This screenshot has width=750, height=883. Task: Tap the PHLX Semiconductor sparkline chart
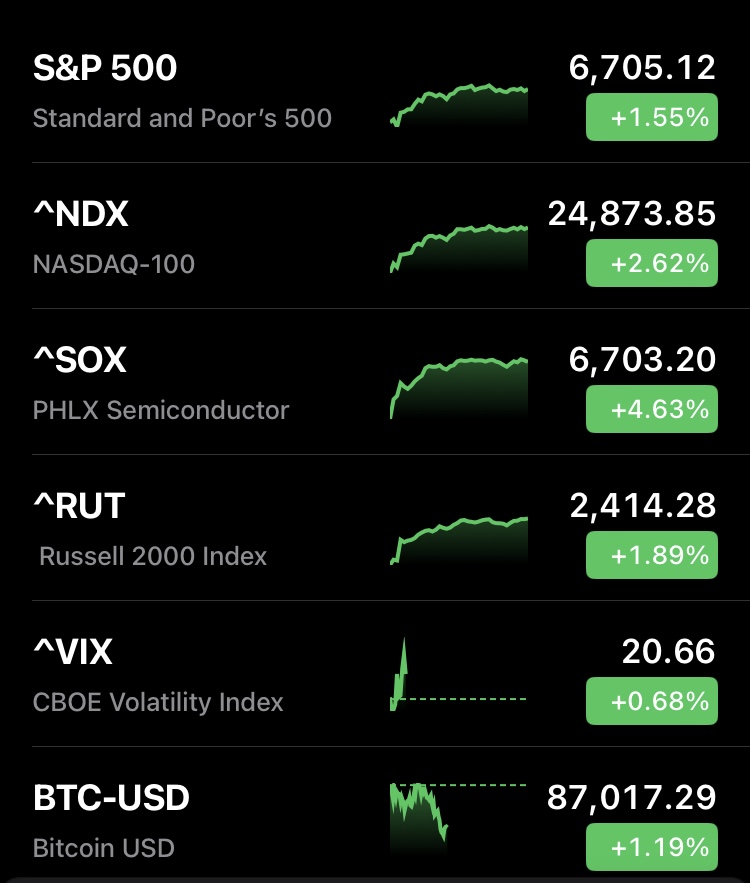[x=459, y=387]
